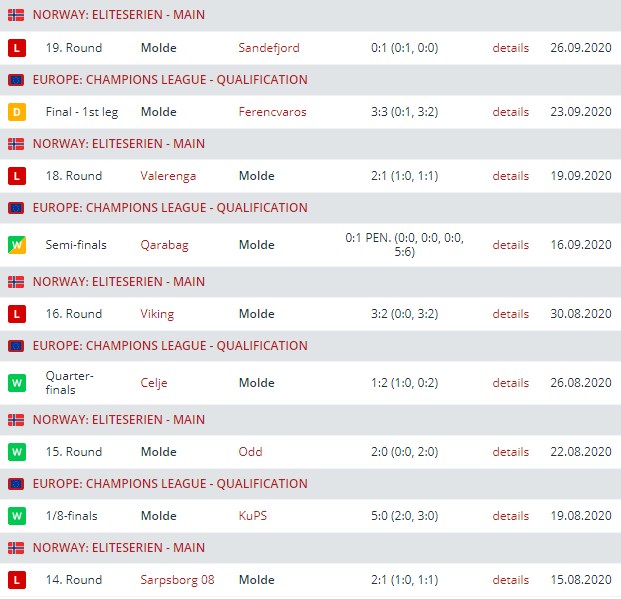Open the Valerenga team link
Viewport: 621px width, 599px height.
point(168,176)
